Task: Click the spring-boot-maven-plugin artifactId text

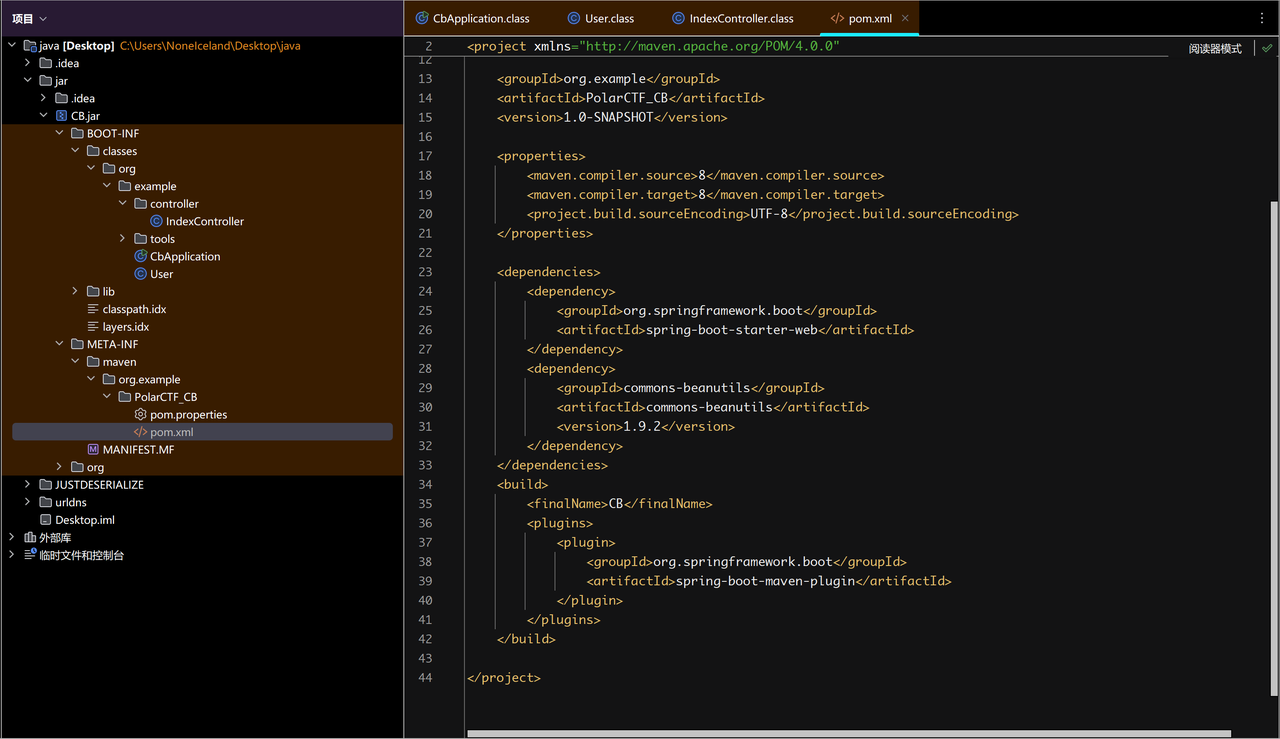Action: [765, 581]
